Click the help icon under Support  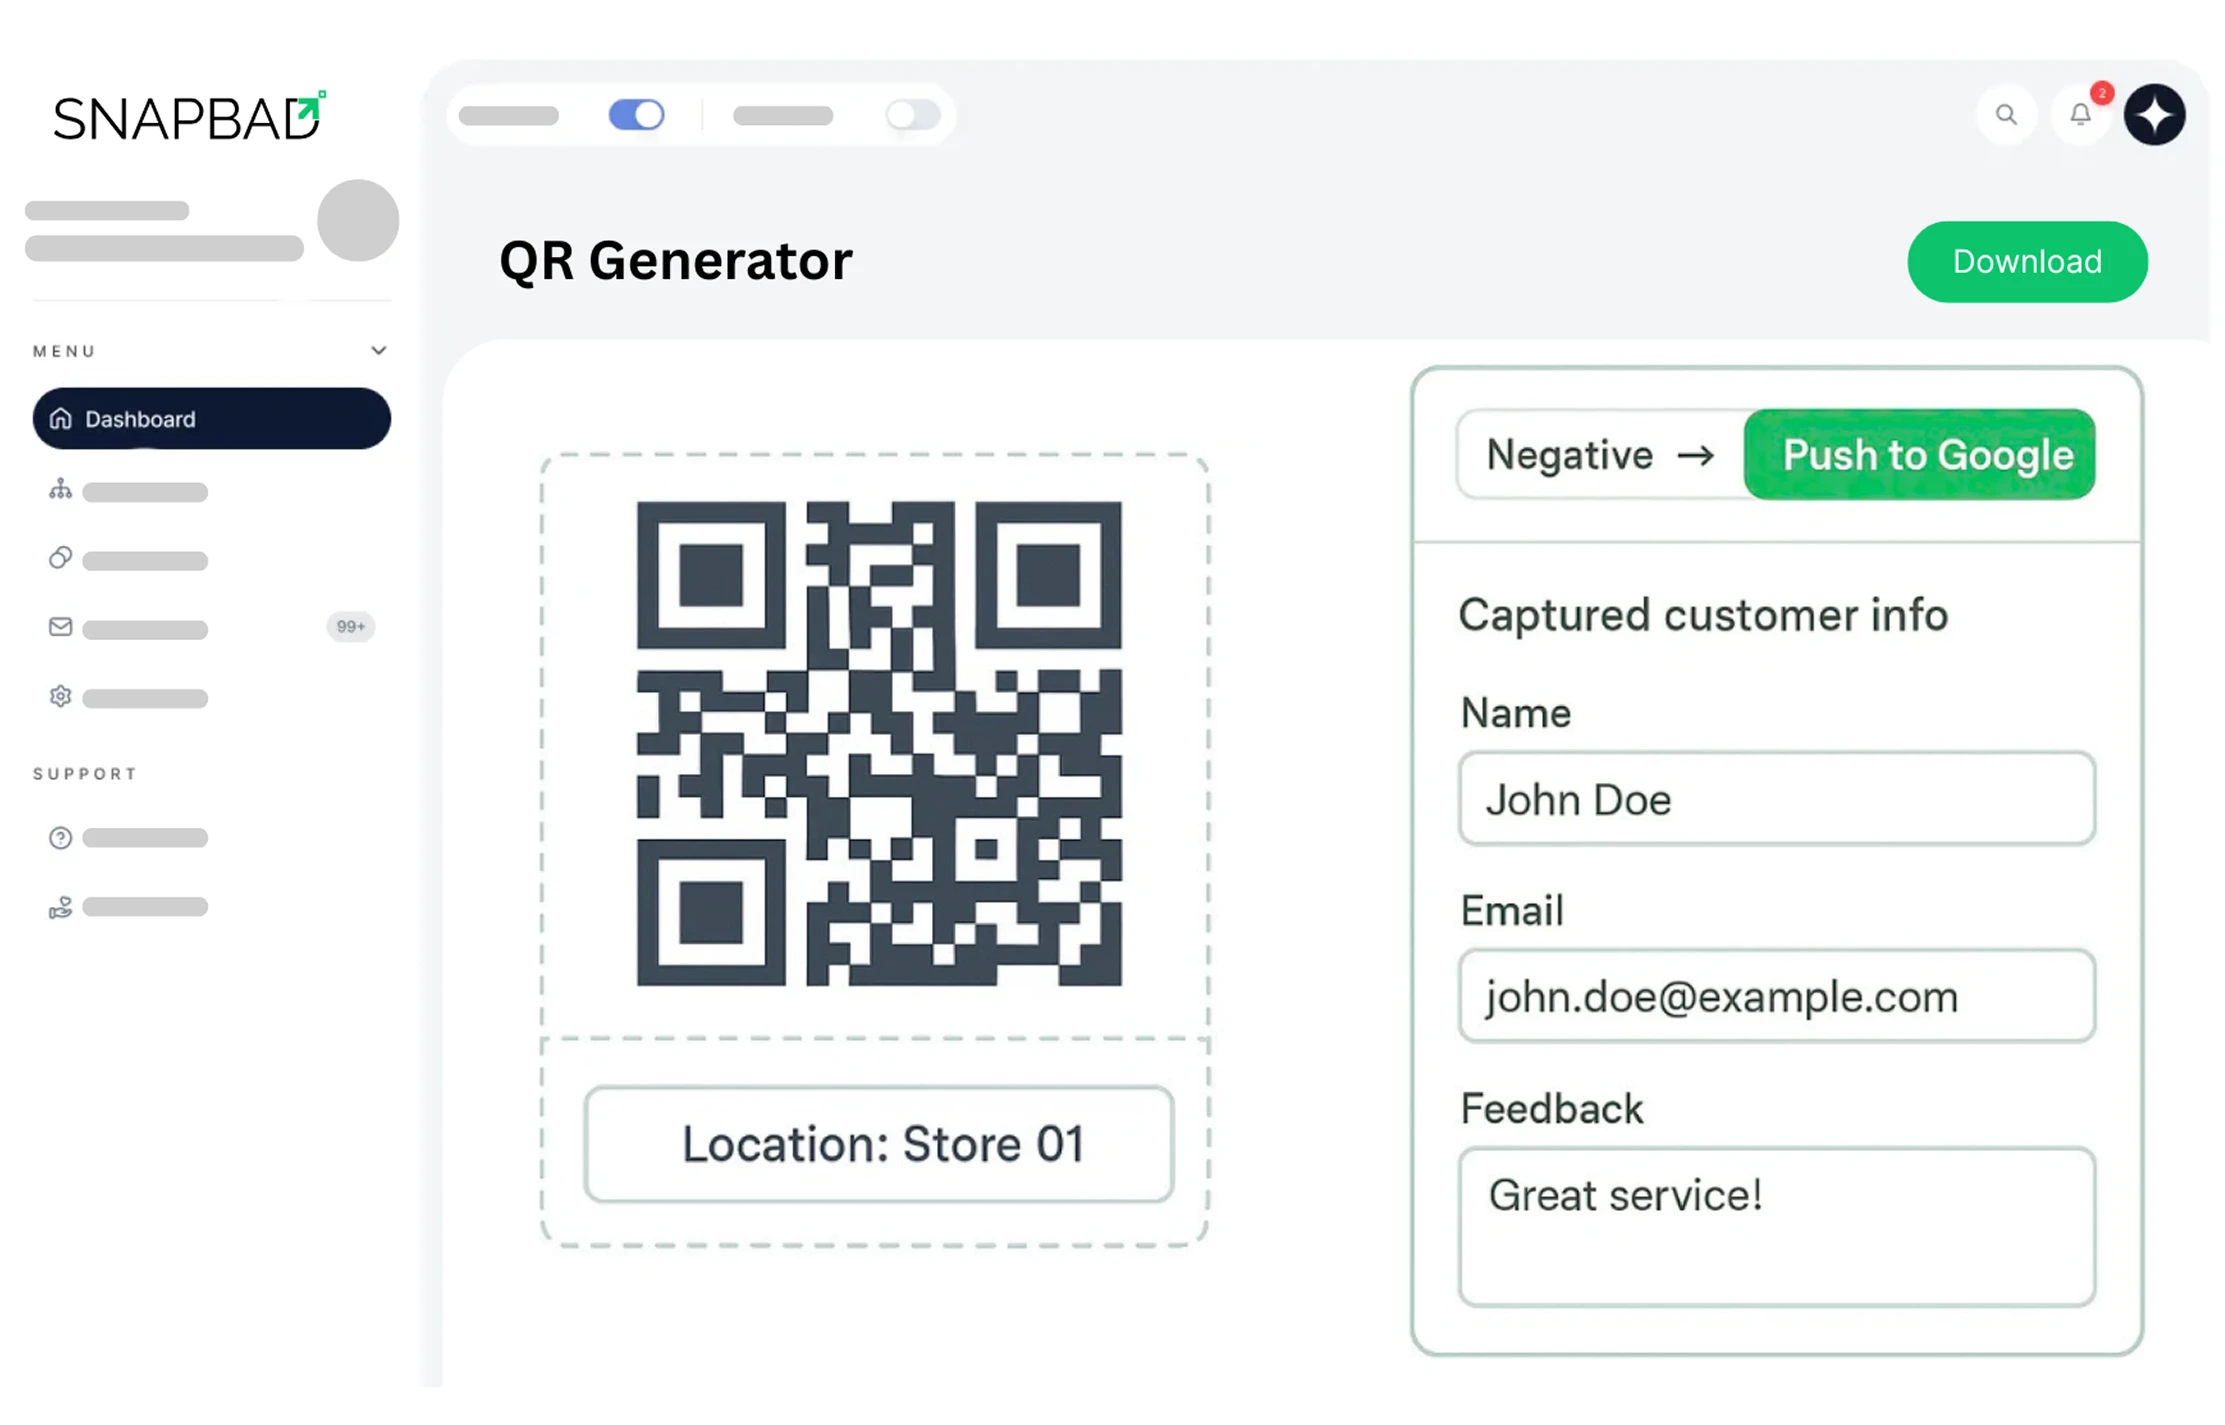[x=60, y=837]
